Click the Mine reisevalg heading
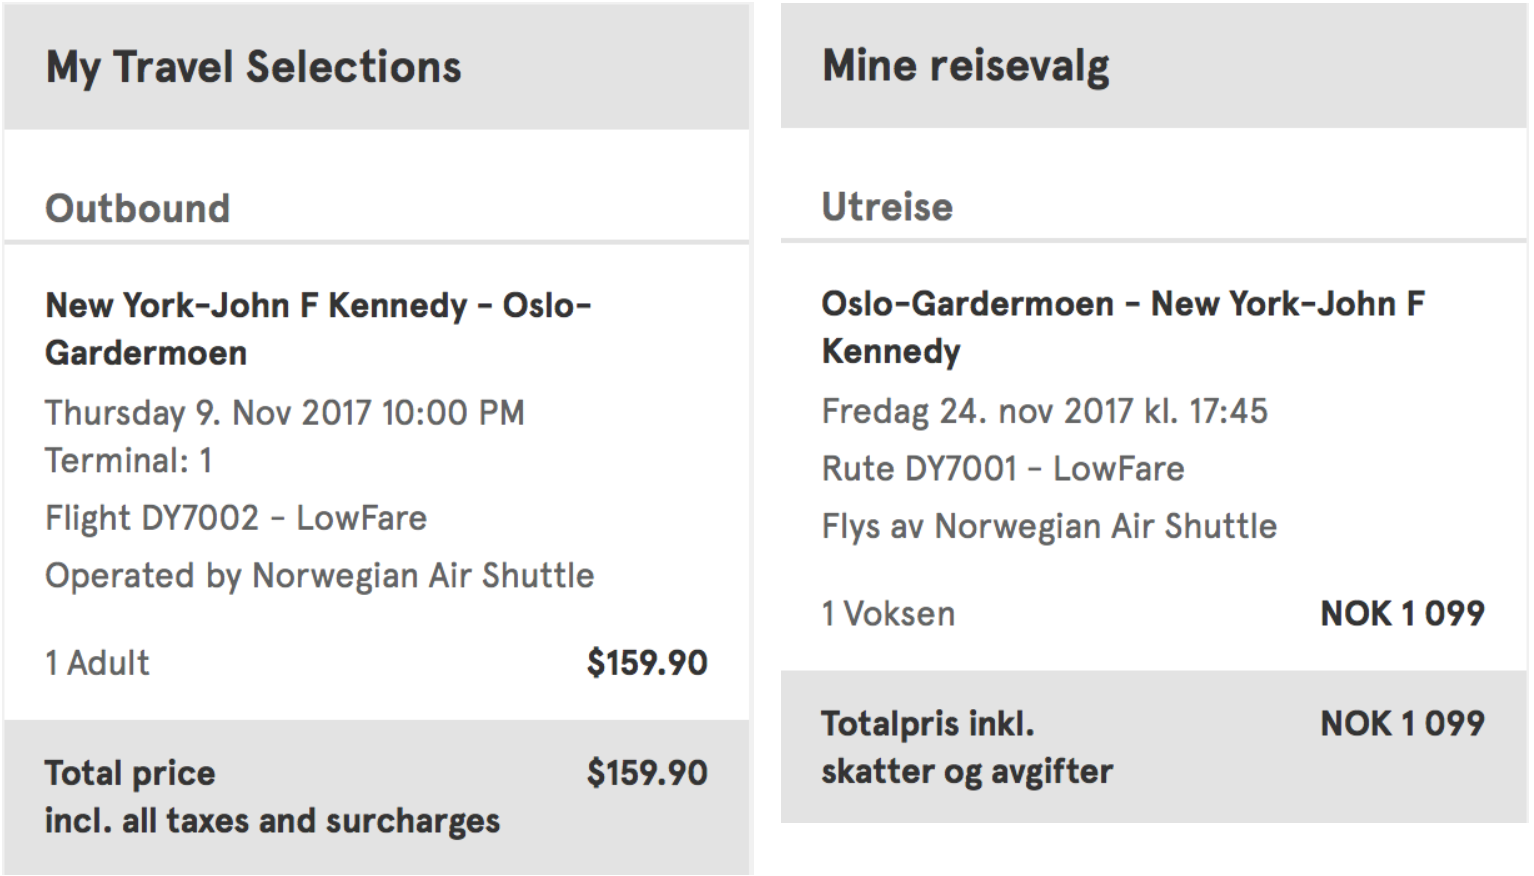Screen dimensions: 1534x876 coord(966,66)
